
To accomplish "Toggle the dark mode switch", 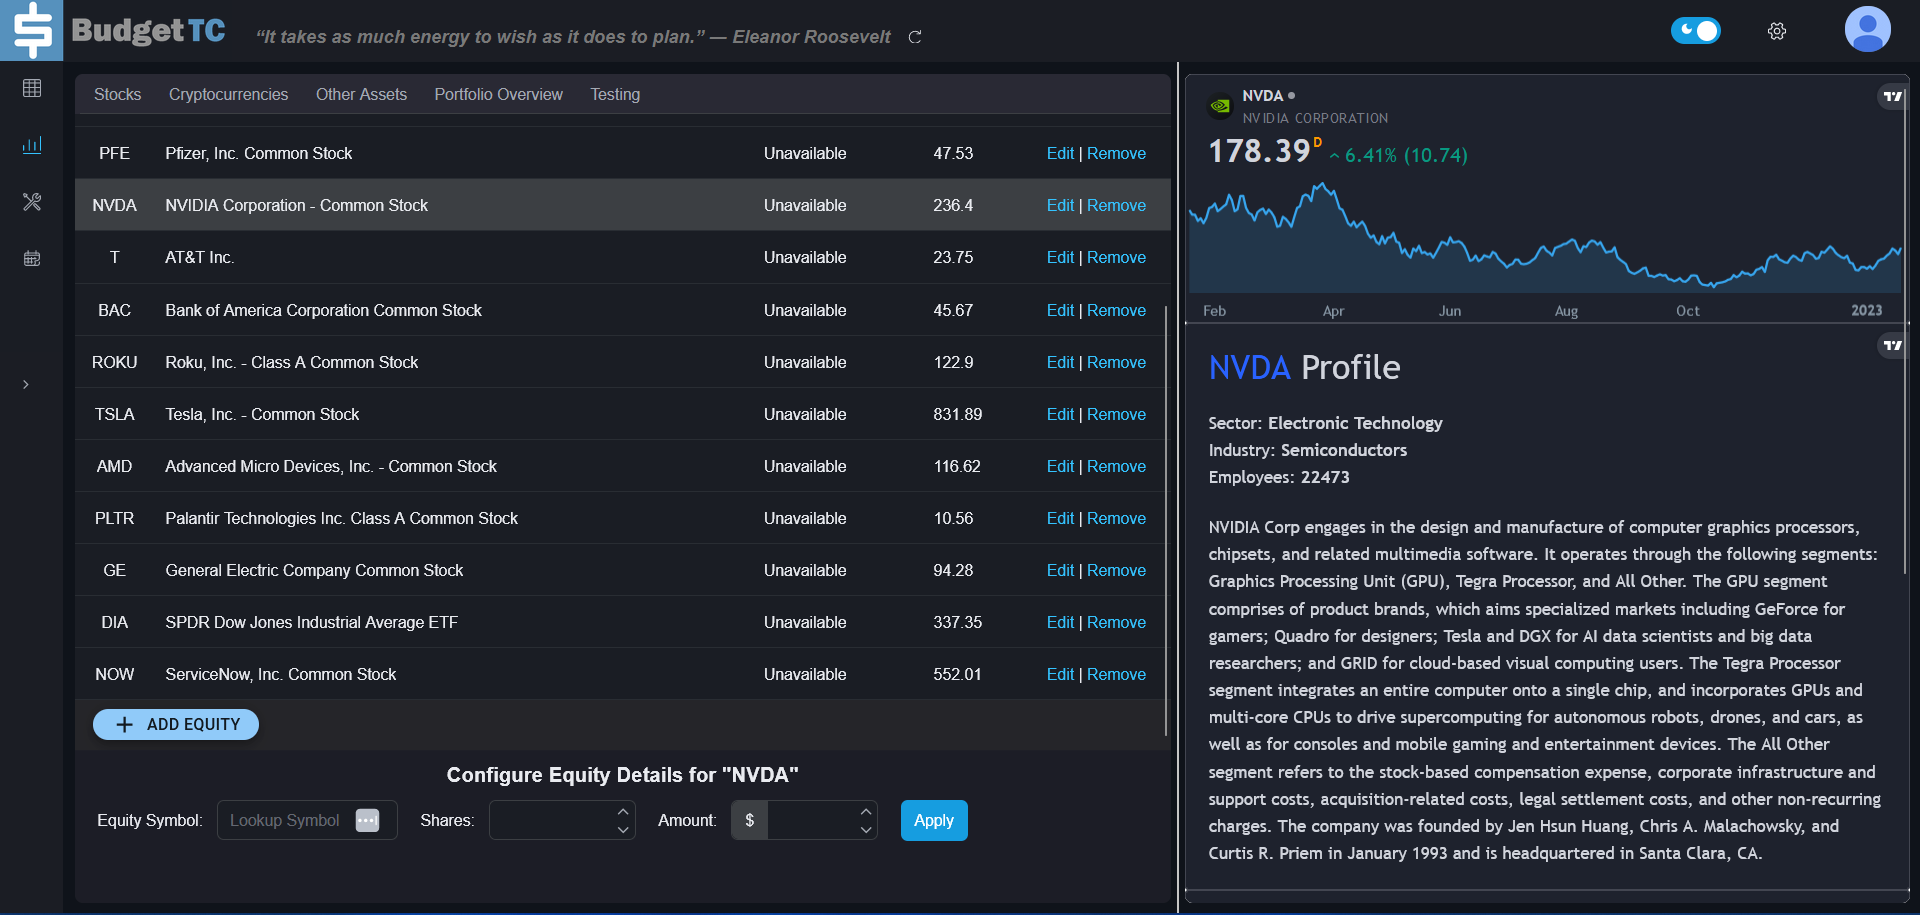I will [1695, 31].
